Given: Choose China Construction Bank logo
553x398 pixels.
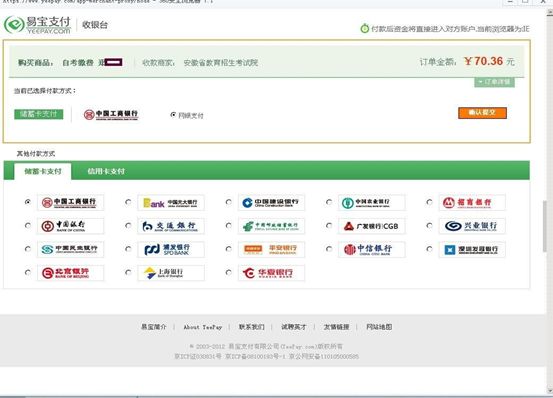Looking at the screenshot, I should [x=271, y=202].
